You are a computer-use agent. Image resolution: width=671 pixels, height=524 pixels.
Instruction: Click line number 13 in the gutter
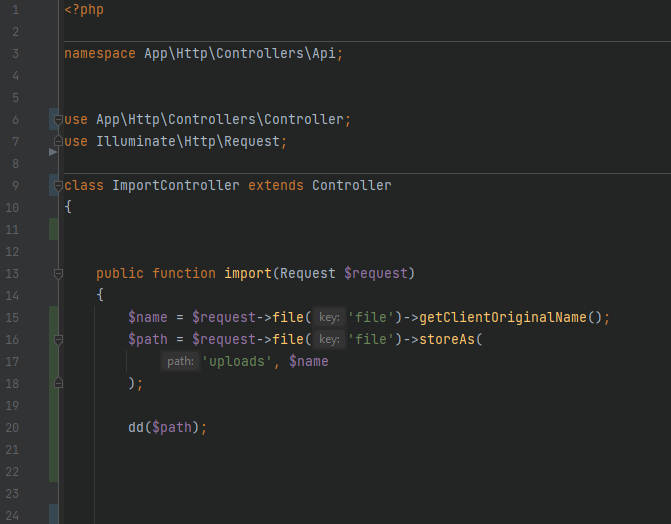tap(12, 274)
